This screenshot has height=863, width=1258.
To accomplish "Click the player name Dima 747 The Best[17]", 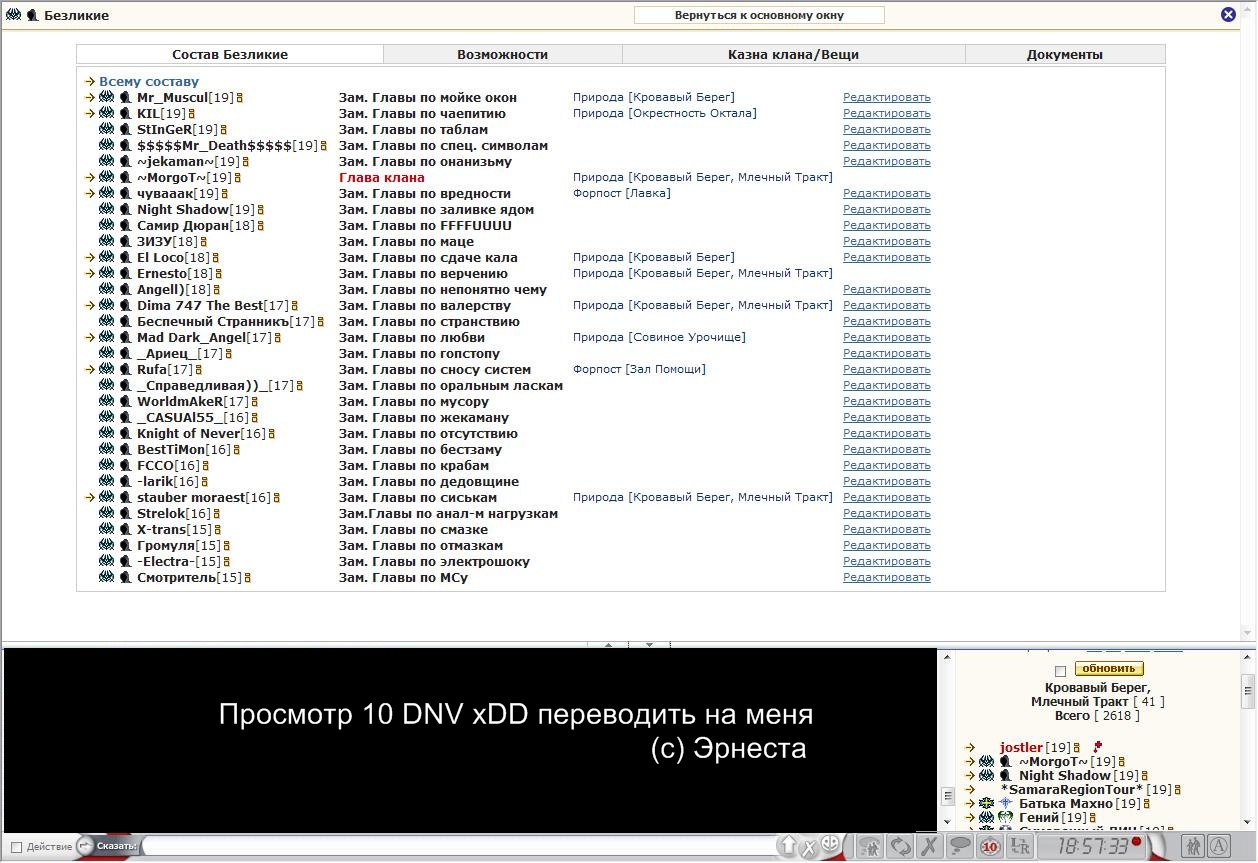I will coord(213,306).
